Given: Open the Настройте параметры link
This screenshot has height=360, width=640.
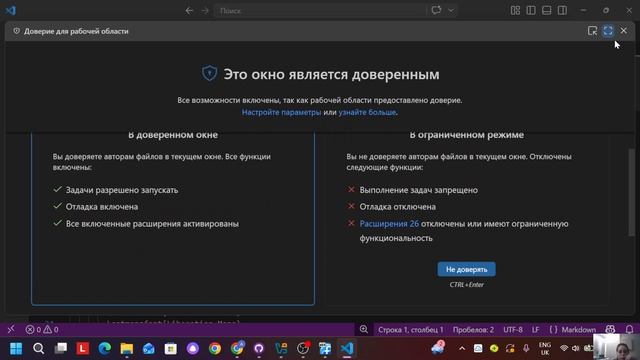Looking at the screenshot, I should 281,112.
